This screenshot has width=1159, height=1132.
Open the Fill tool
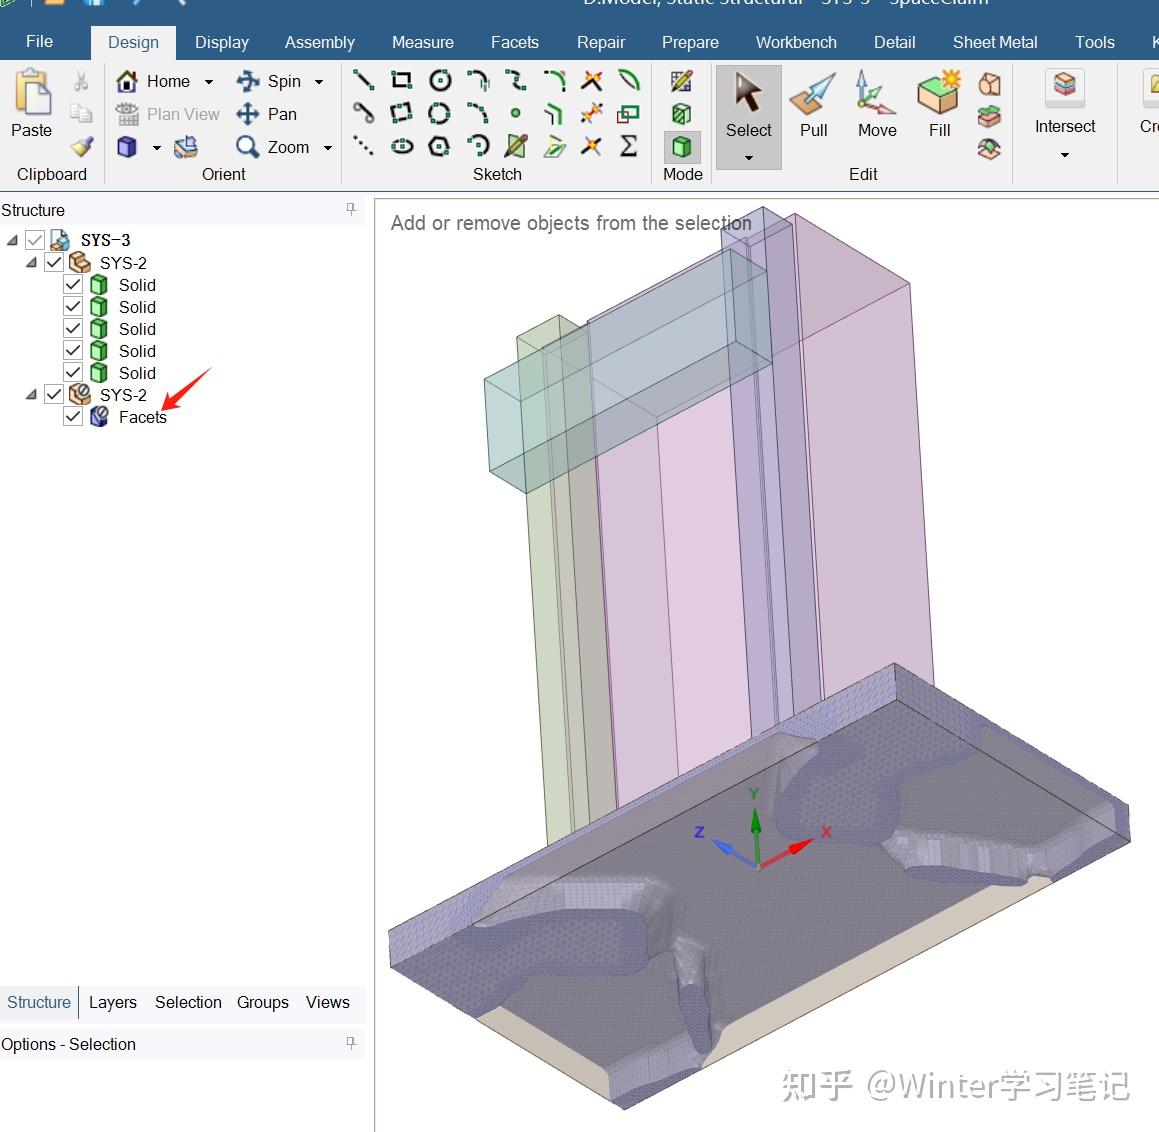pyautogui.click(x=938, y=105)
